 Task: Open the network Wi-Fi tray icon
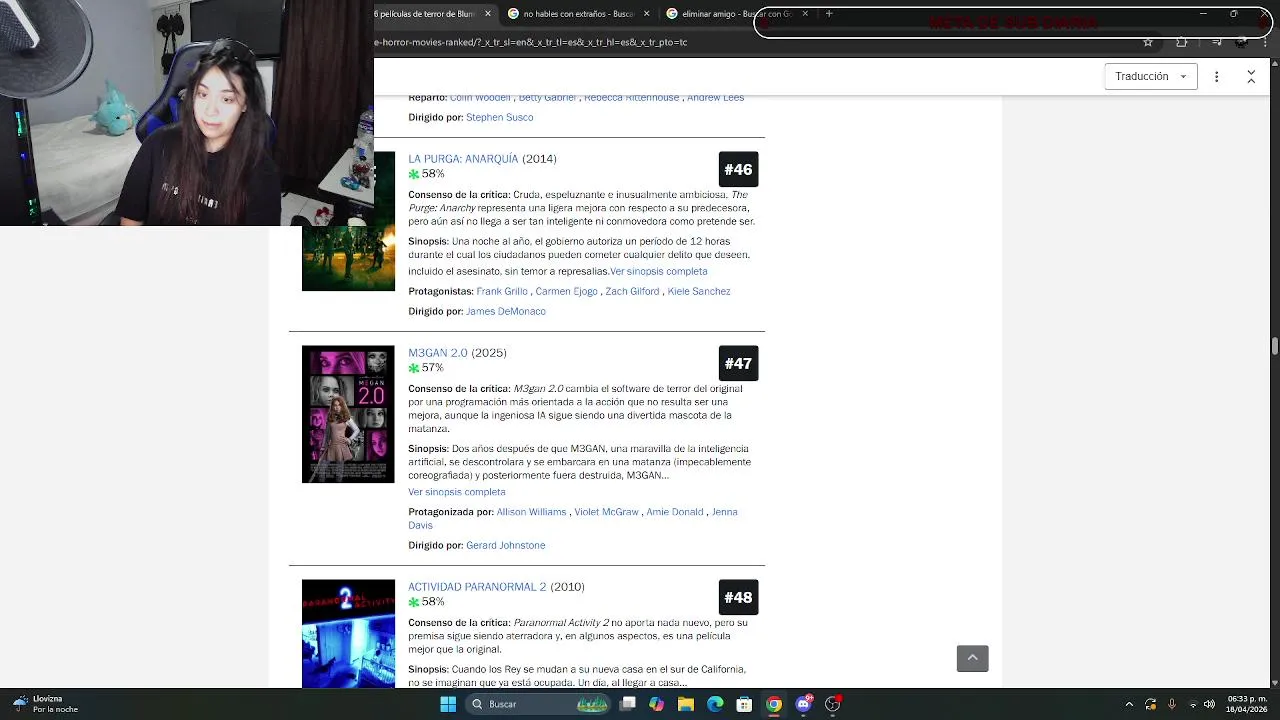click(1193, 704)
